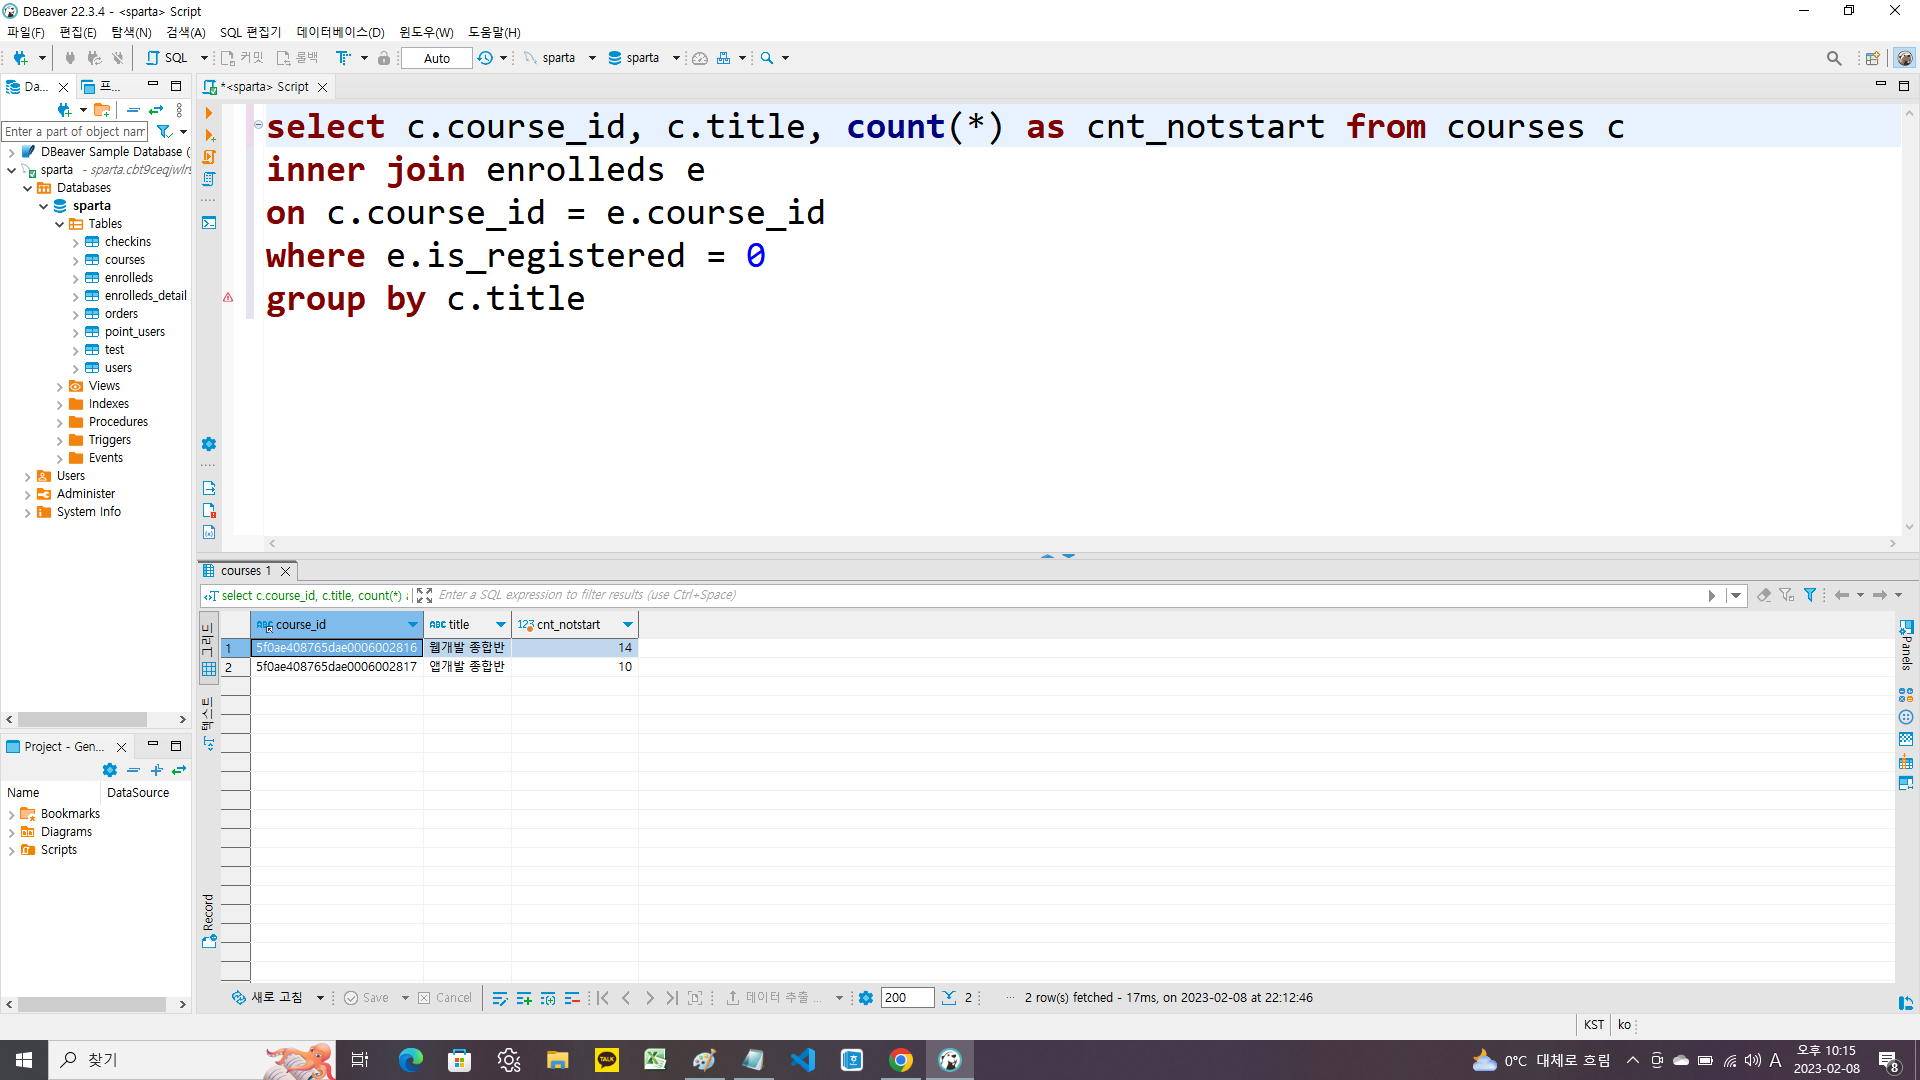1920x1080 pixels.
Task: Click the results filter funnel icon
Action: pos(1810,595)
